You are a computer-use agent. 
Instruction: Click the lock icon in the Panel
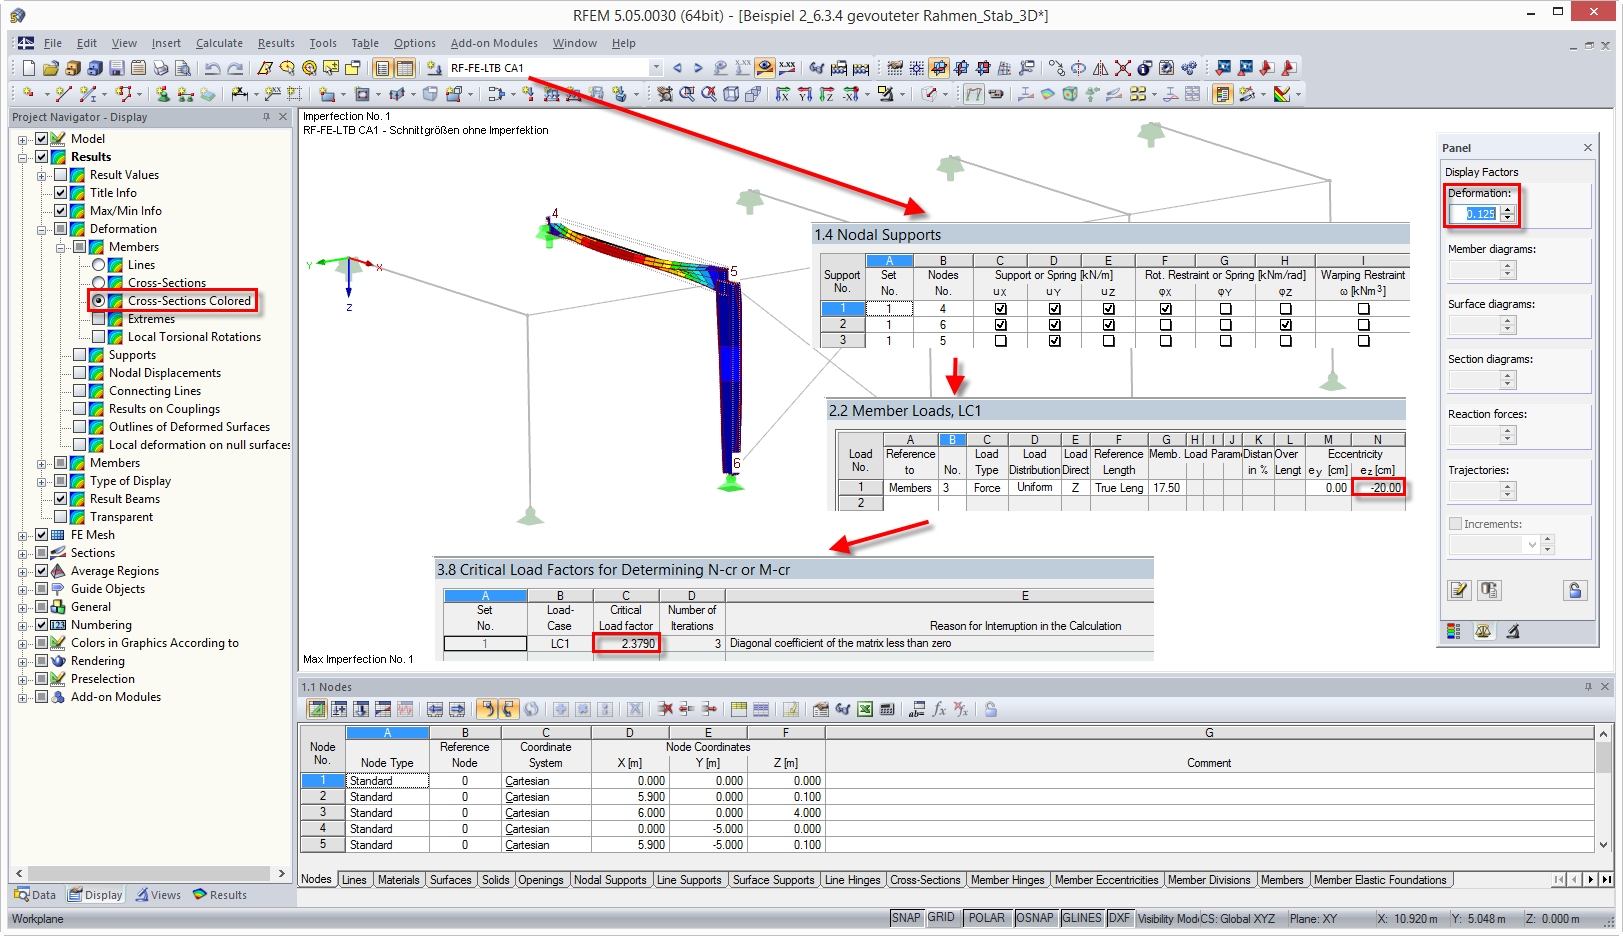click(1575, 590)
